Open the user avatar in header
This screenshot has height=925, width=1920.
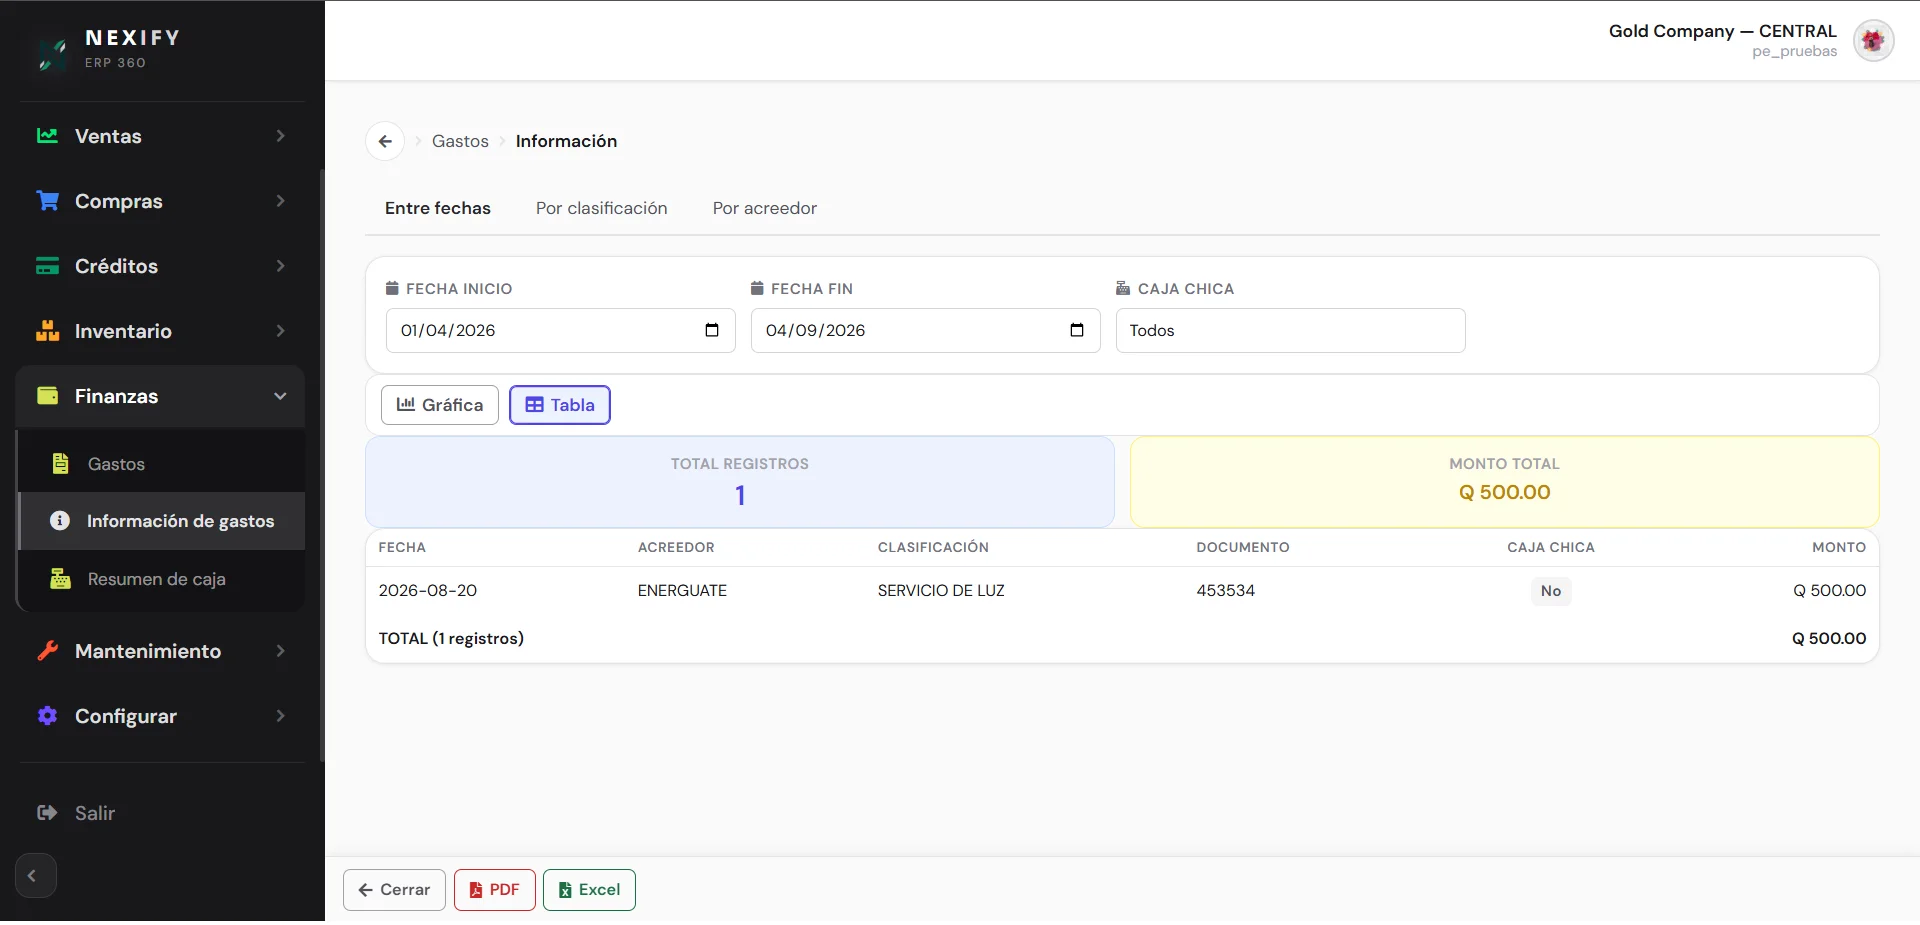[1873, 41]
